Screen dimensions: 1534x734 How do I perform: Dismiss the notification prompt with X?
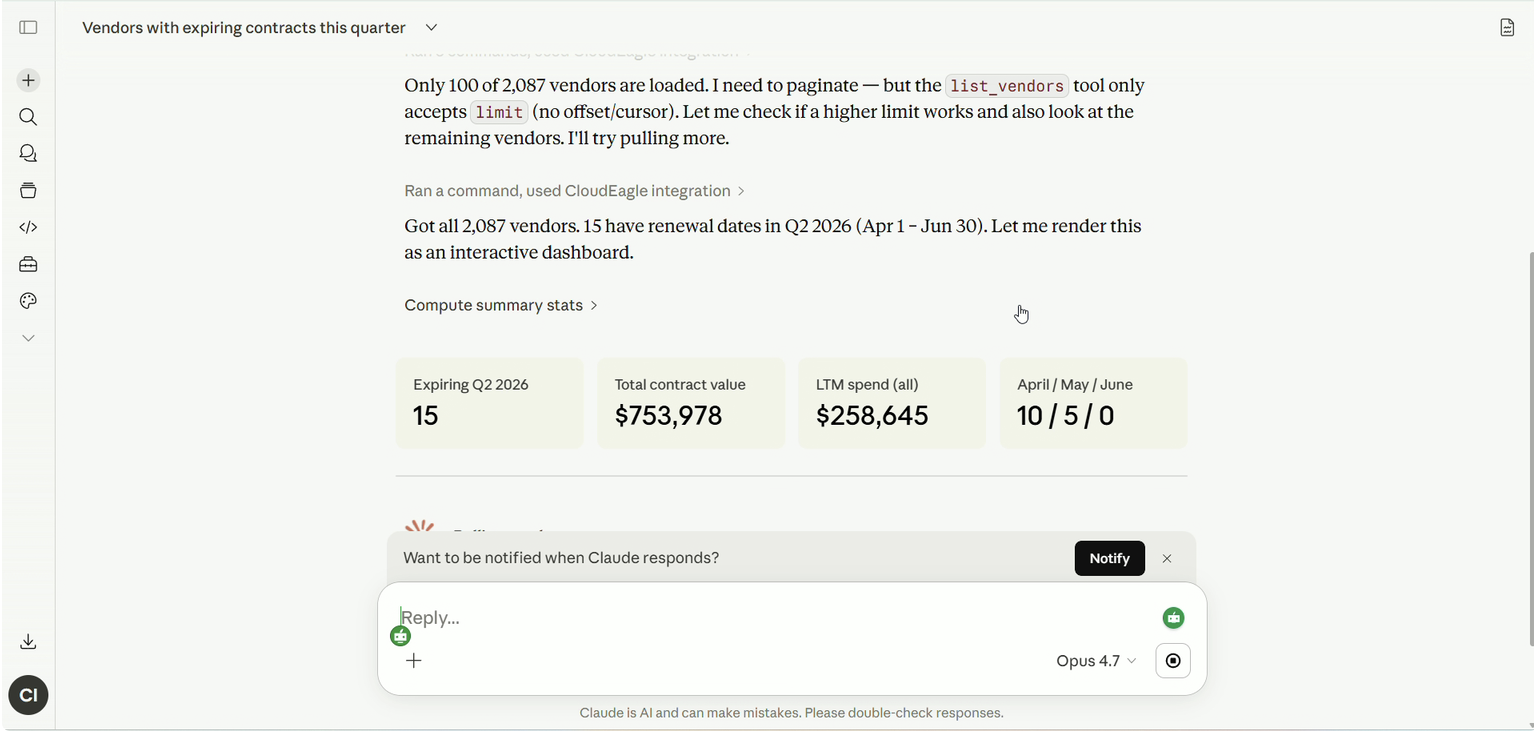(1167, 558)
